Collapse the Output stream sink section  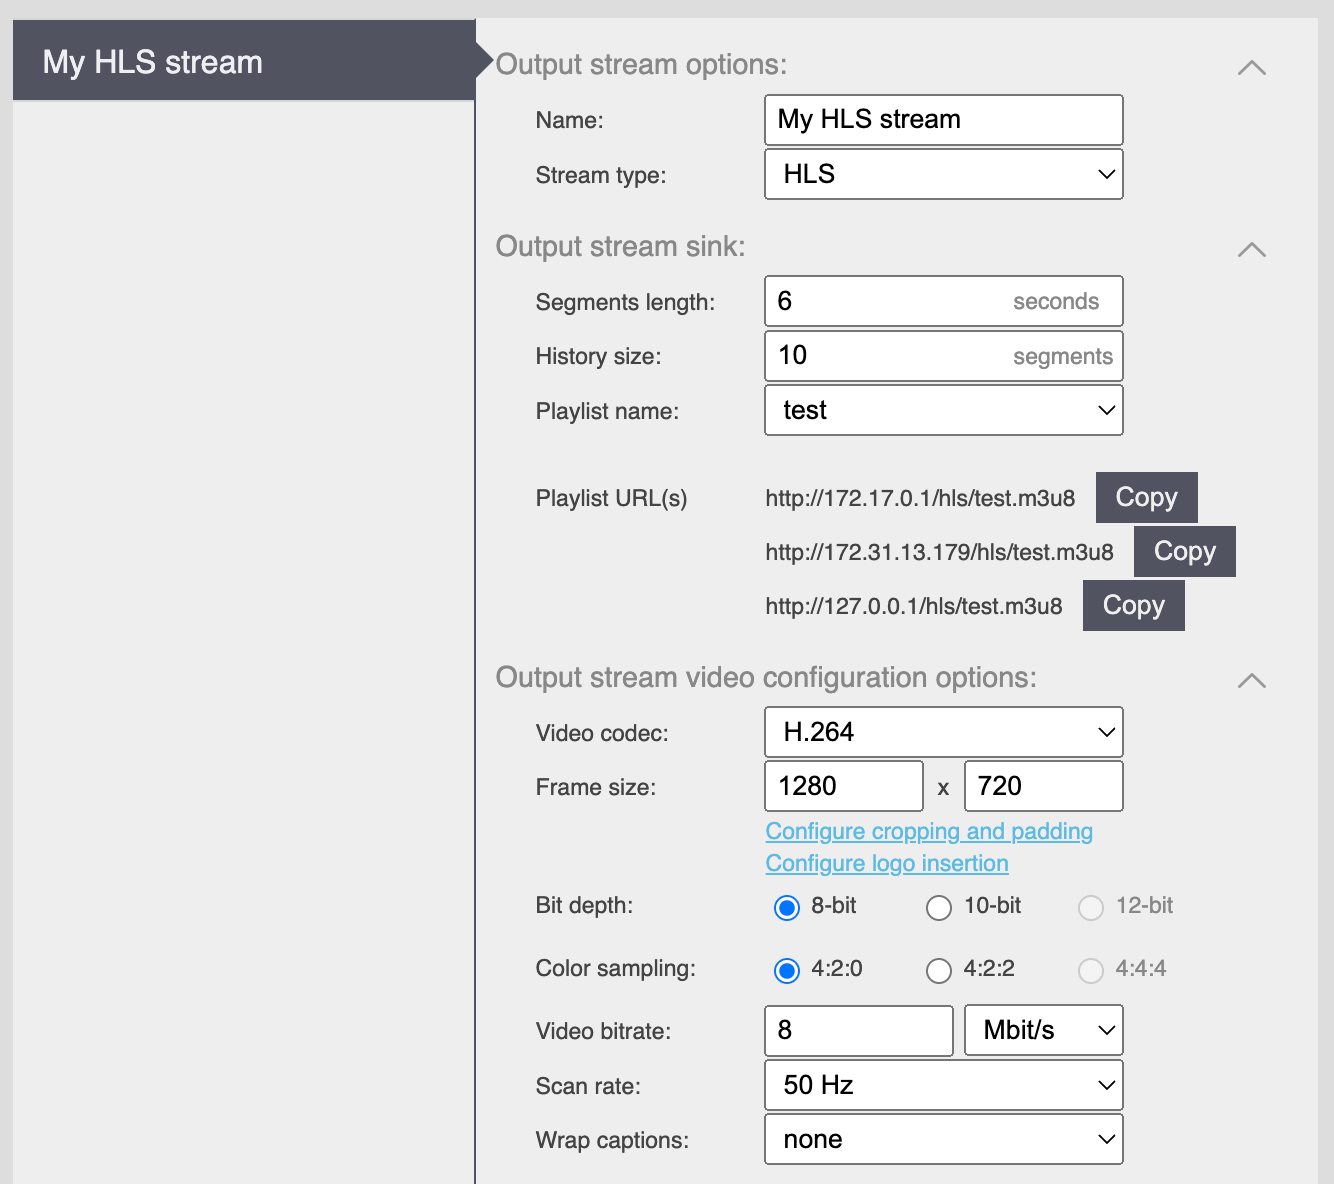click(1252, 250)
